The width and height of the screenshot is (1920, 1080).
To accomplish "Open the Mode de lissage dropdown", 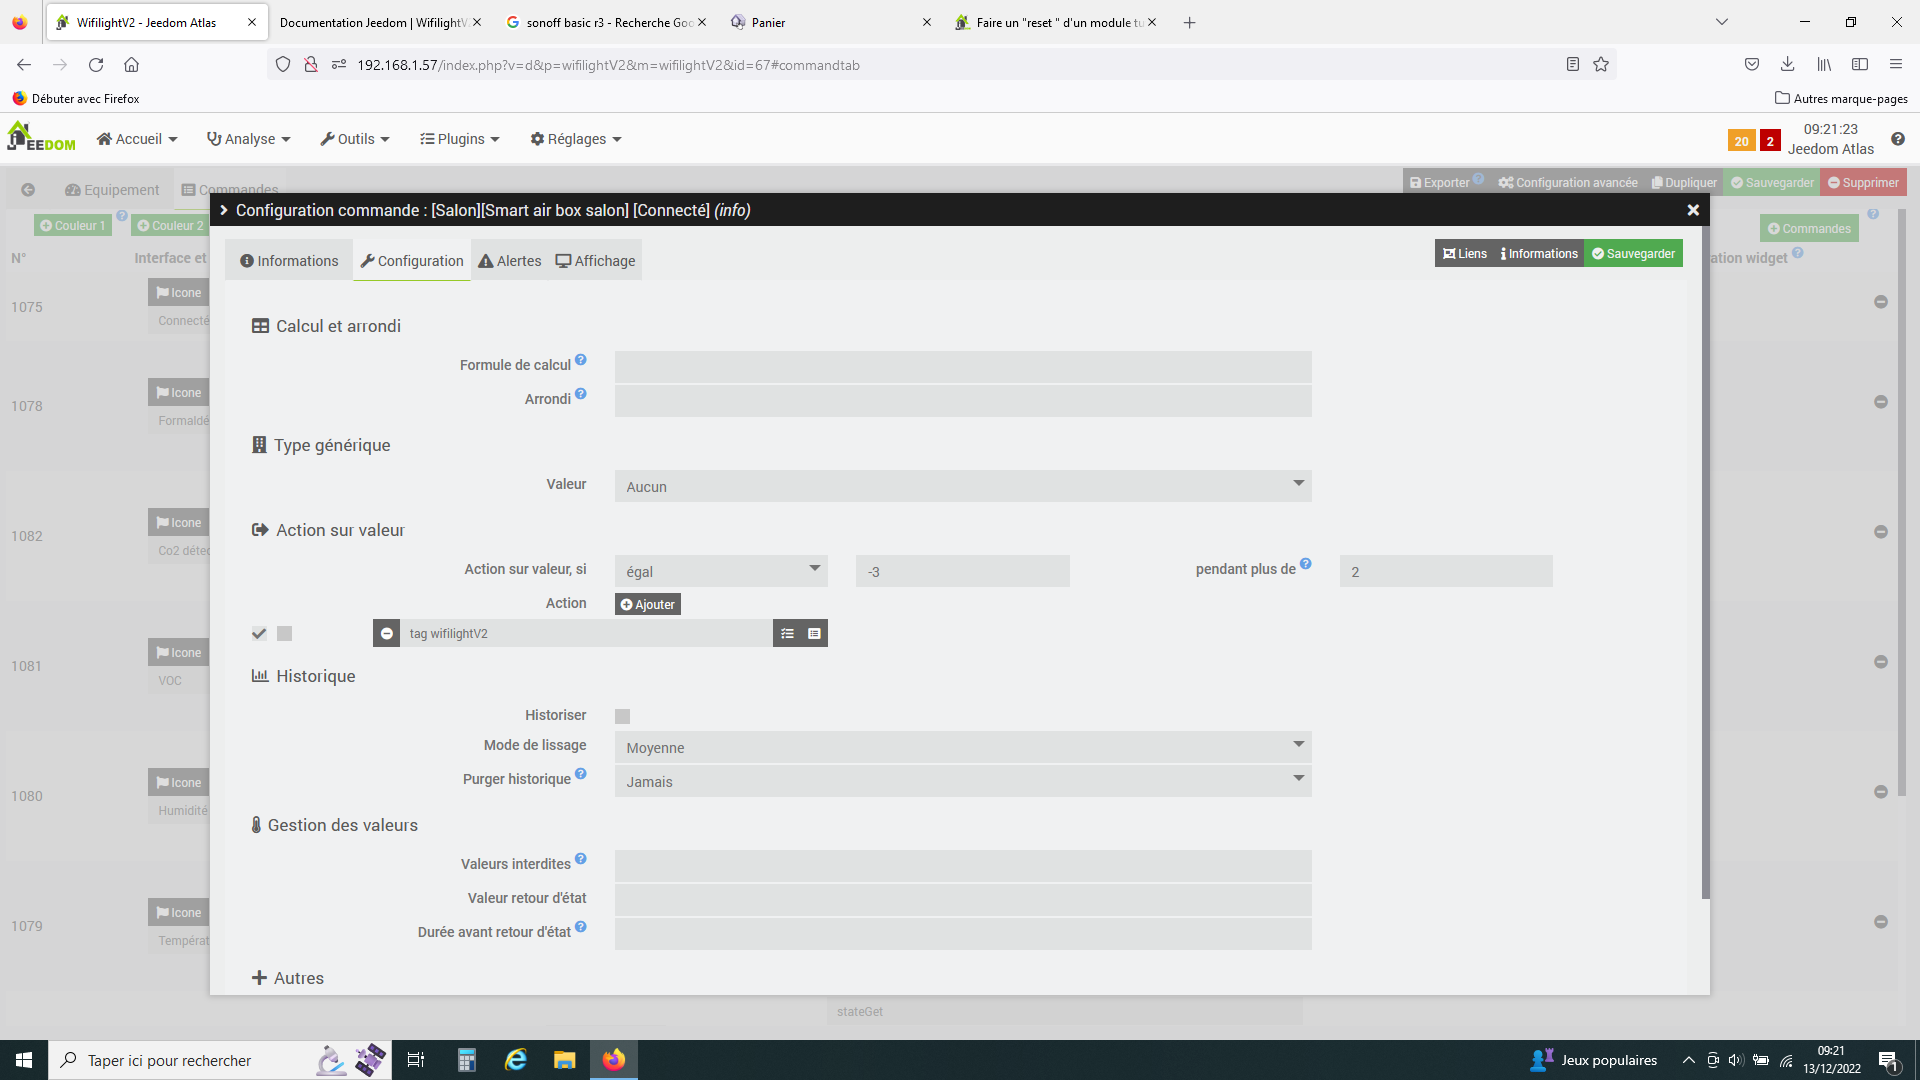I will click(962, 748).
